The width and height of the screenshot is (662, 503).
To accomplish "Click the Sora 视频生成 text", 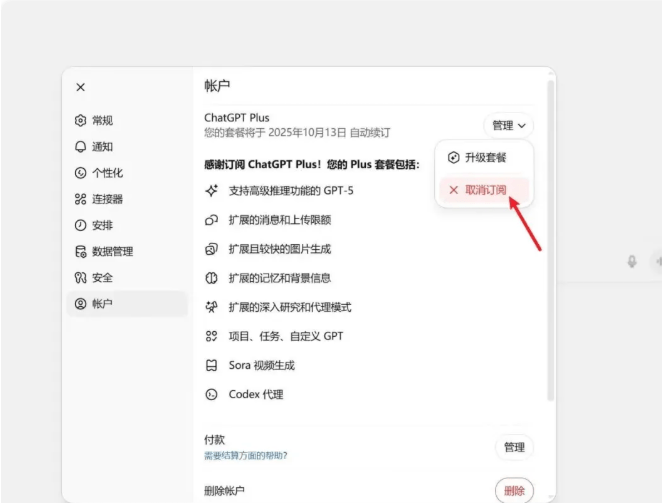I will pos(262,365).
